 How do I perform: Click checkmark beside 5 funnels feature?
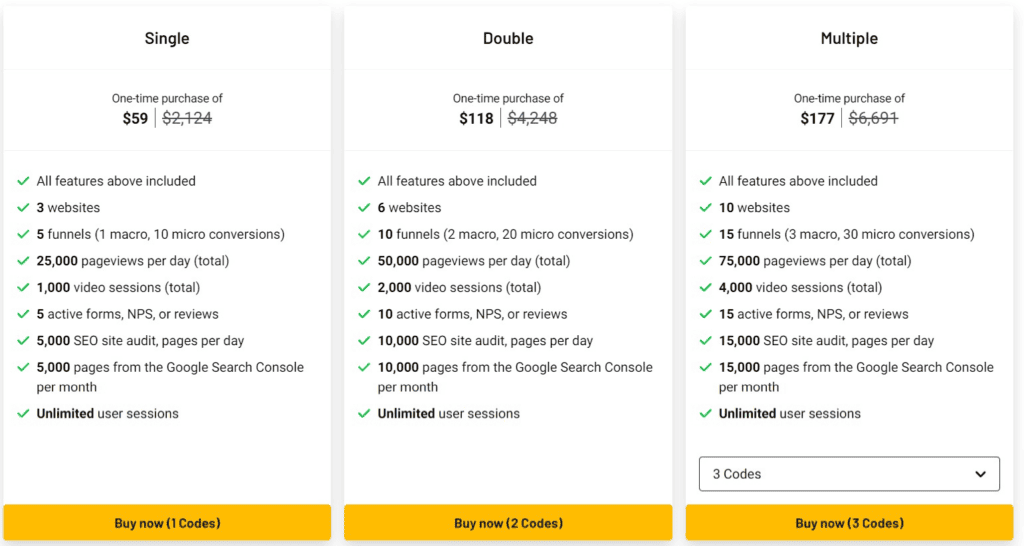(23, 235)
